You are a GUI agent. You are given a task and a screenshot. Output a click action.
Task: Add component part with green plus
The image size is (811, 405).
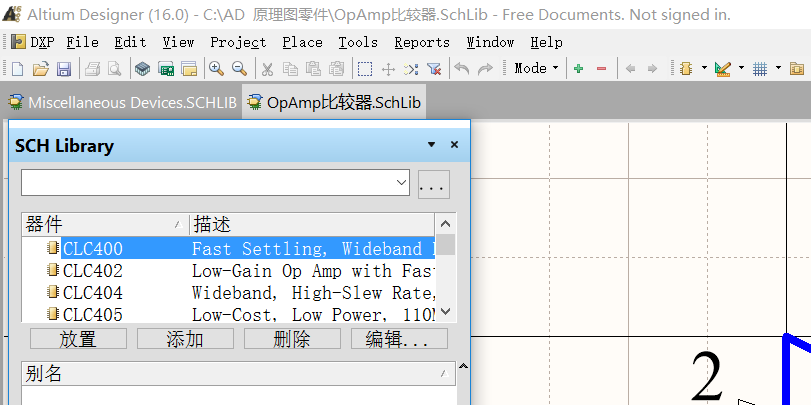(x=579, y=69)
